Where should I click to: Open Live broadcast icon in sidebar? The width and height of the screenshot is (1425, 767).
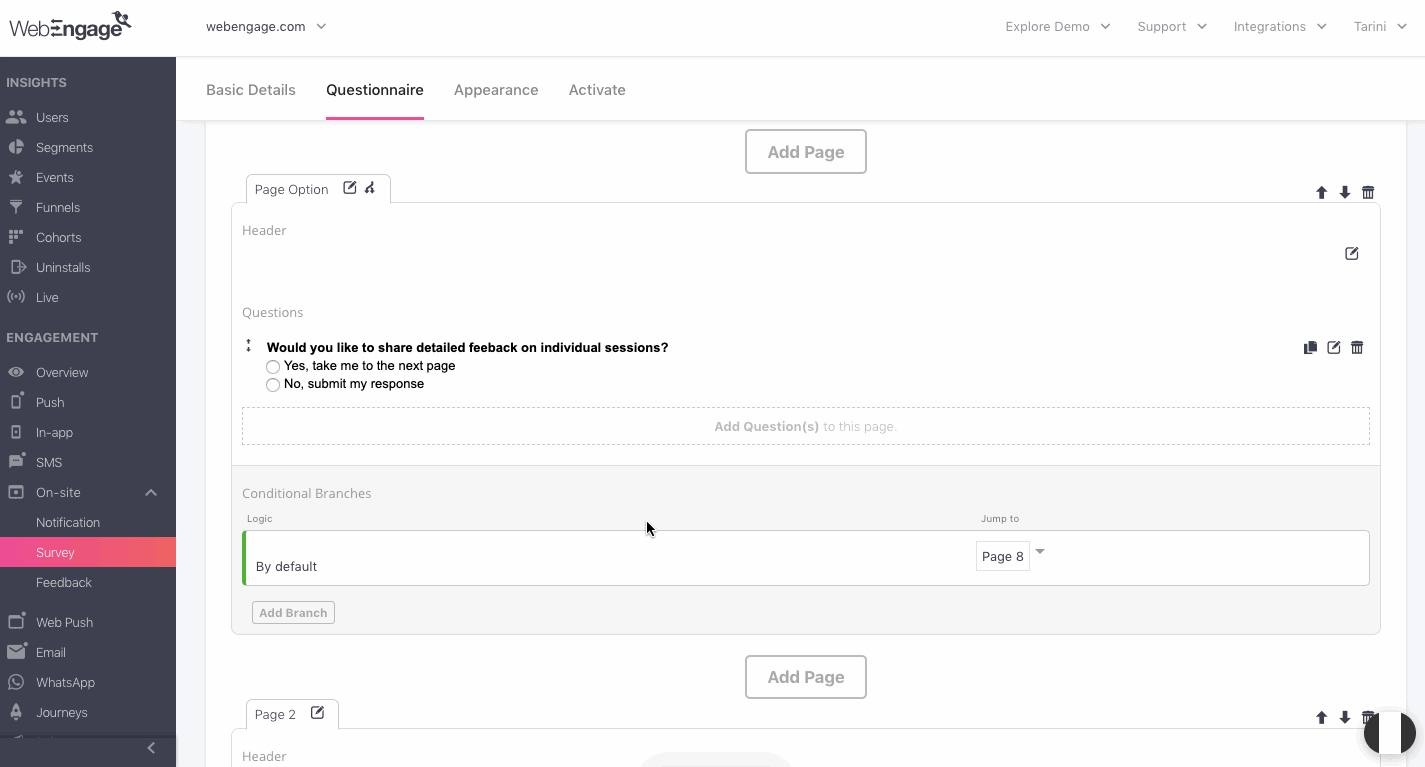(15, 297)
